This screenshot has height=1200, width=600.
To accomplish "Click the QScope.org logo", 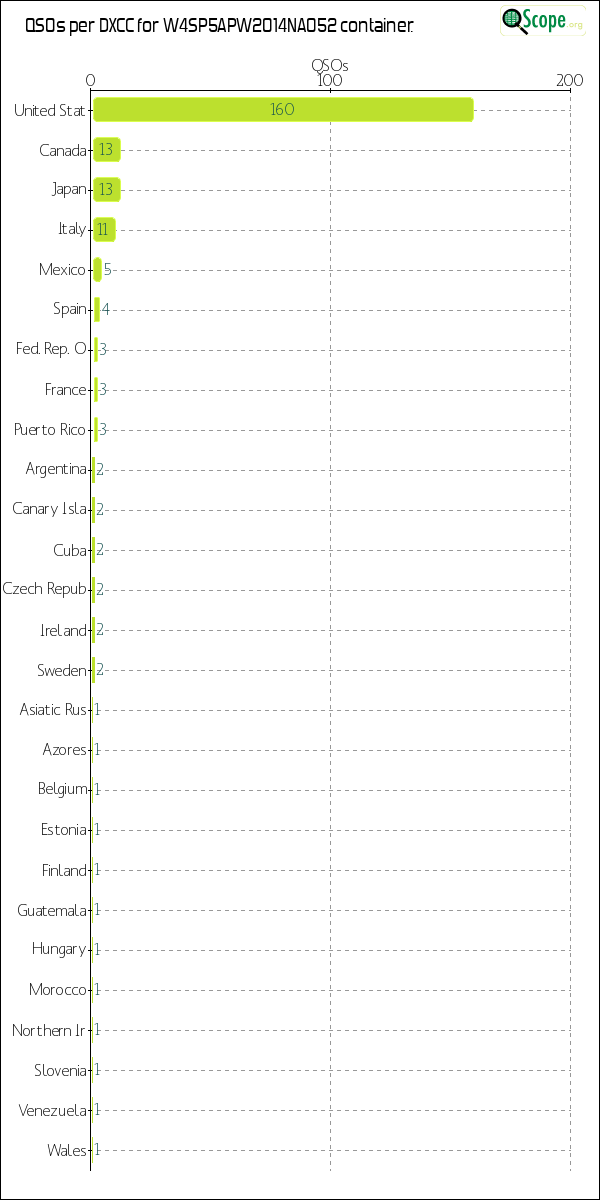I will [544, 19].
